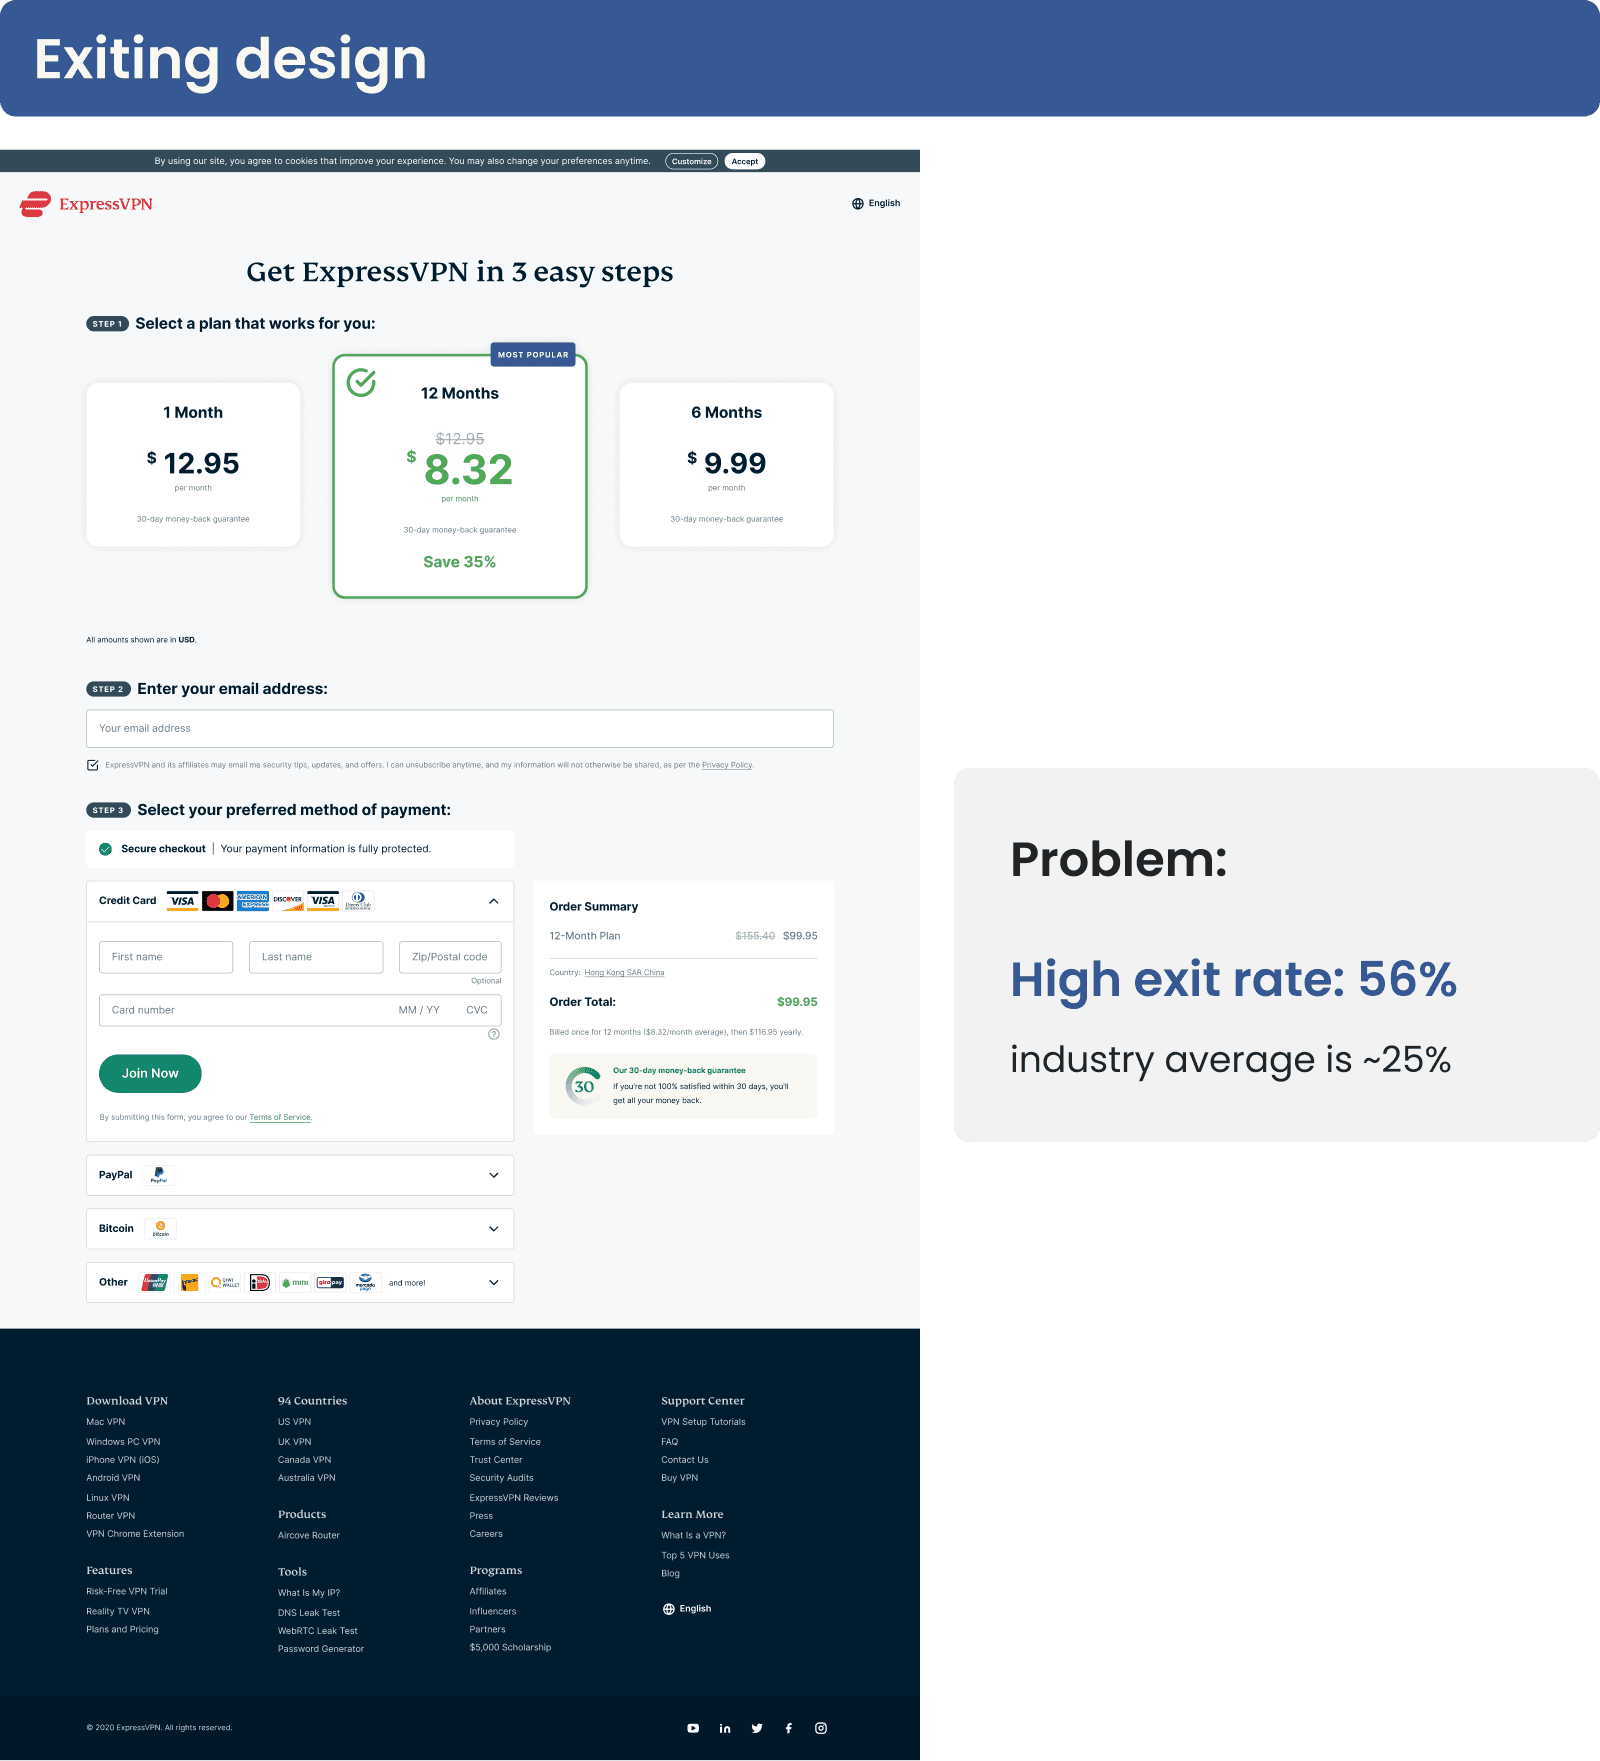Open the Terms of Service link below Join Now

[x=280, y=1118]
